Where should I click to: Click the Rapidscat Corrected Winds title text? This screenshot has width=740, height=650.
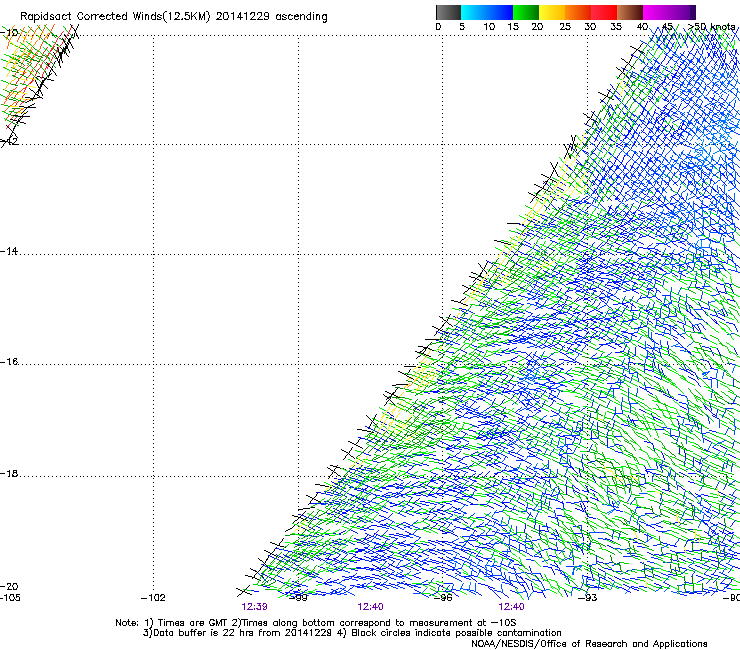(173, 17)
